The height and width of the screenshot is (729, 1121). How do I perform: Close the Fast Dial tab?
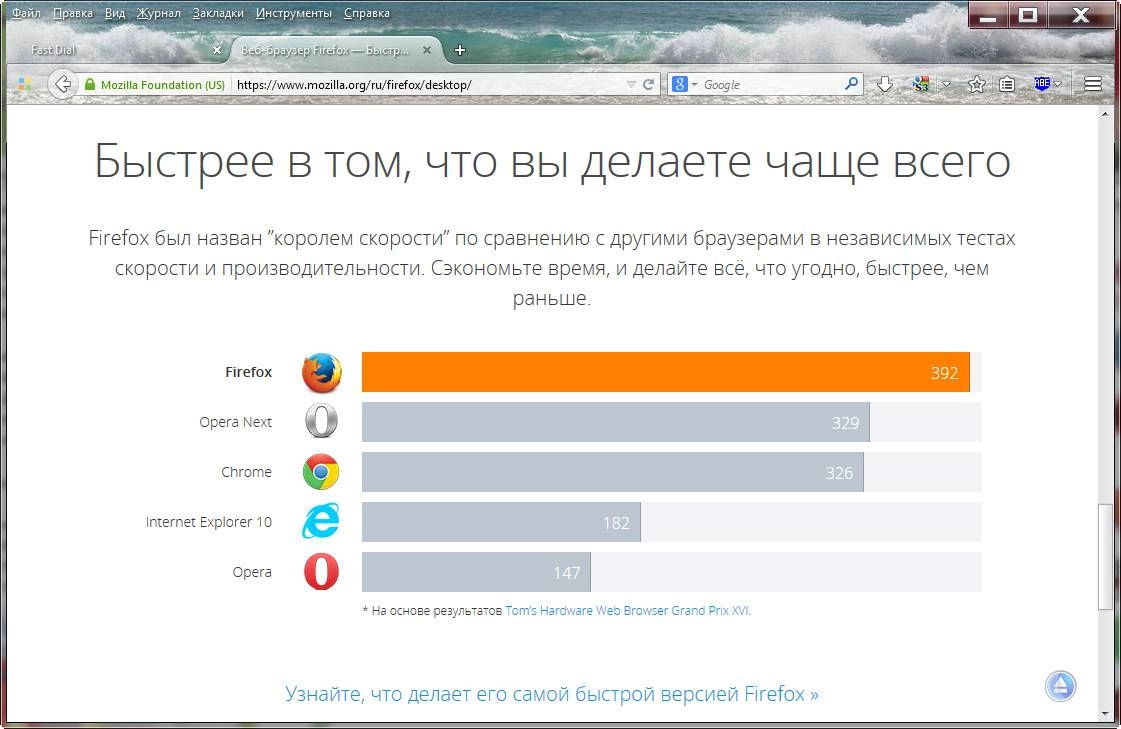[217, 50]
